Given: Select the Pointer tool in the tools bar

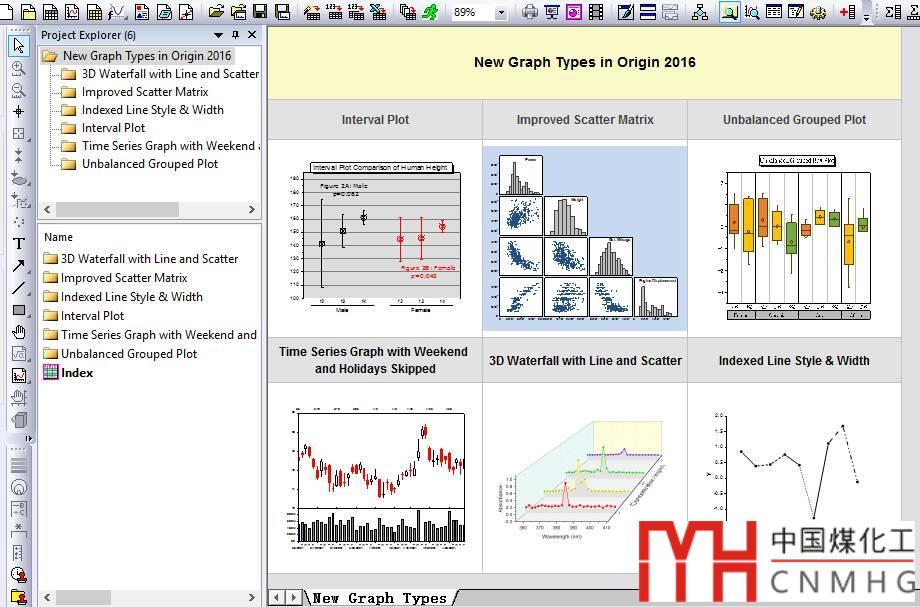Looking at the screenshot, I should pyautogui.click(x=19, y=46).
